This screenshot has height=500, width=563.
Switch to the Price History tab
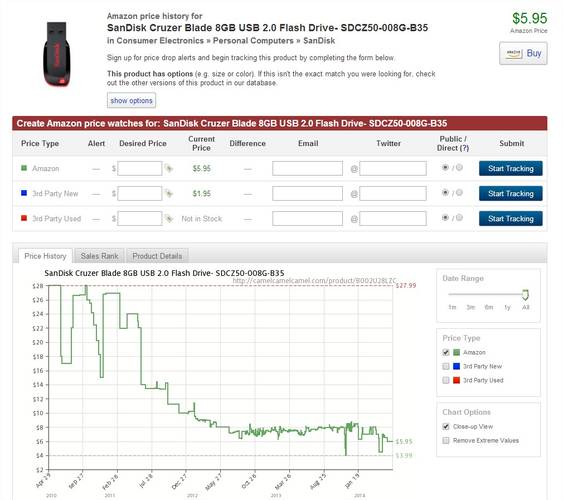tap(45, 256)
